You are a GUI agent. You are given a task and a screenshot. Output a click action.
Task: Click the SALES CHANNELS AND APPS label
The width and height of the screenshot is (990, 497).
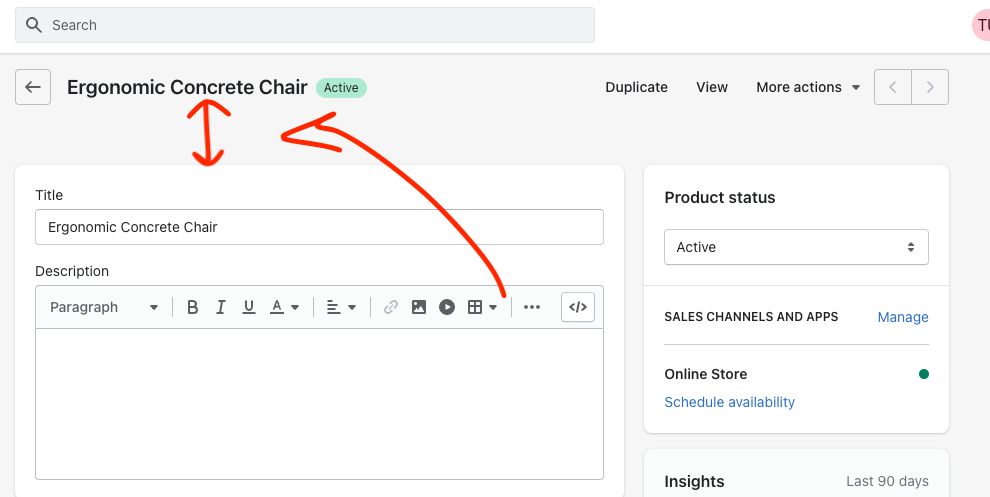751,317
